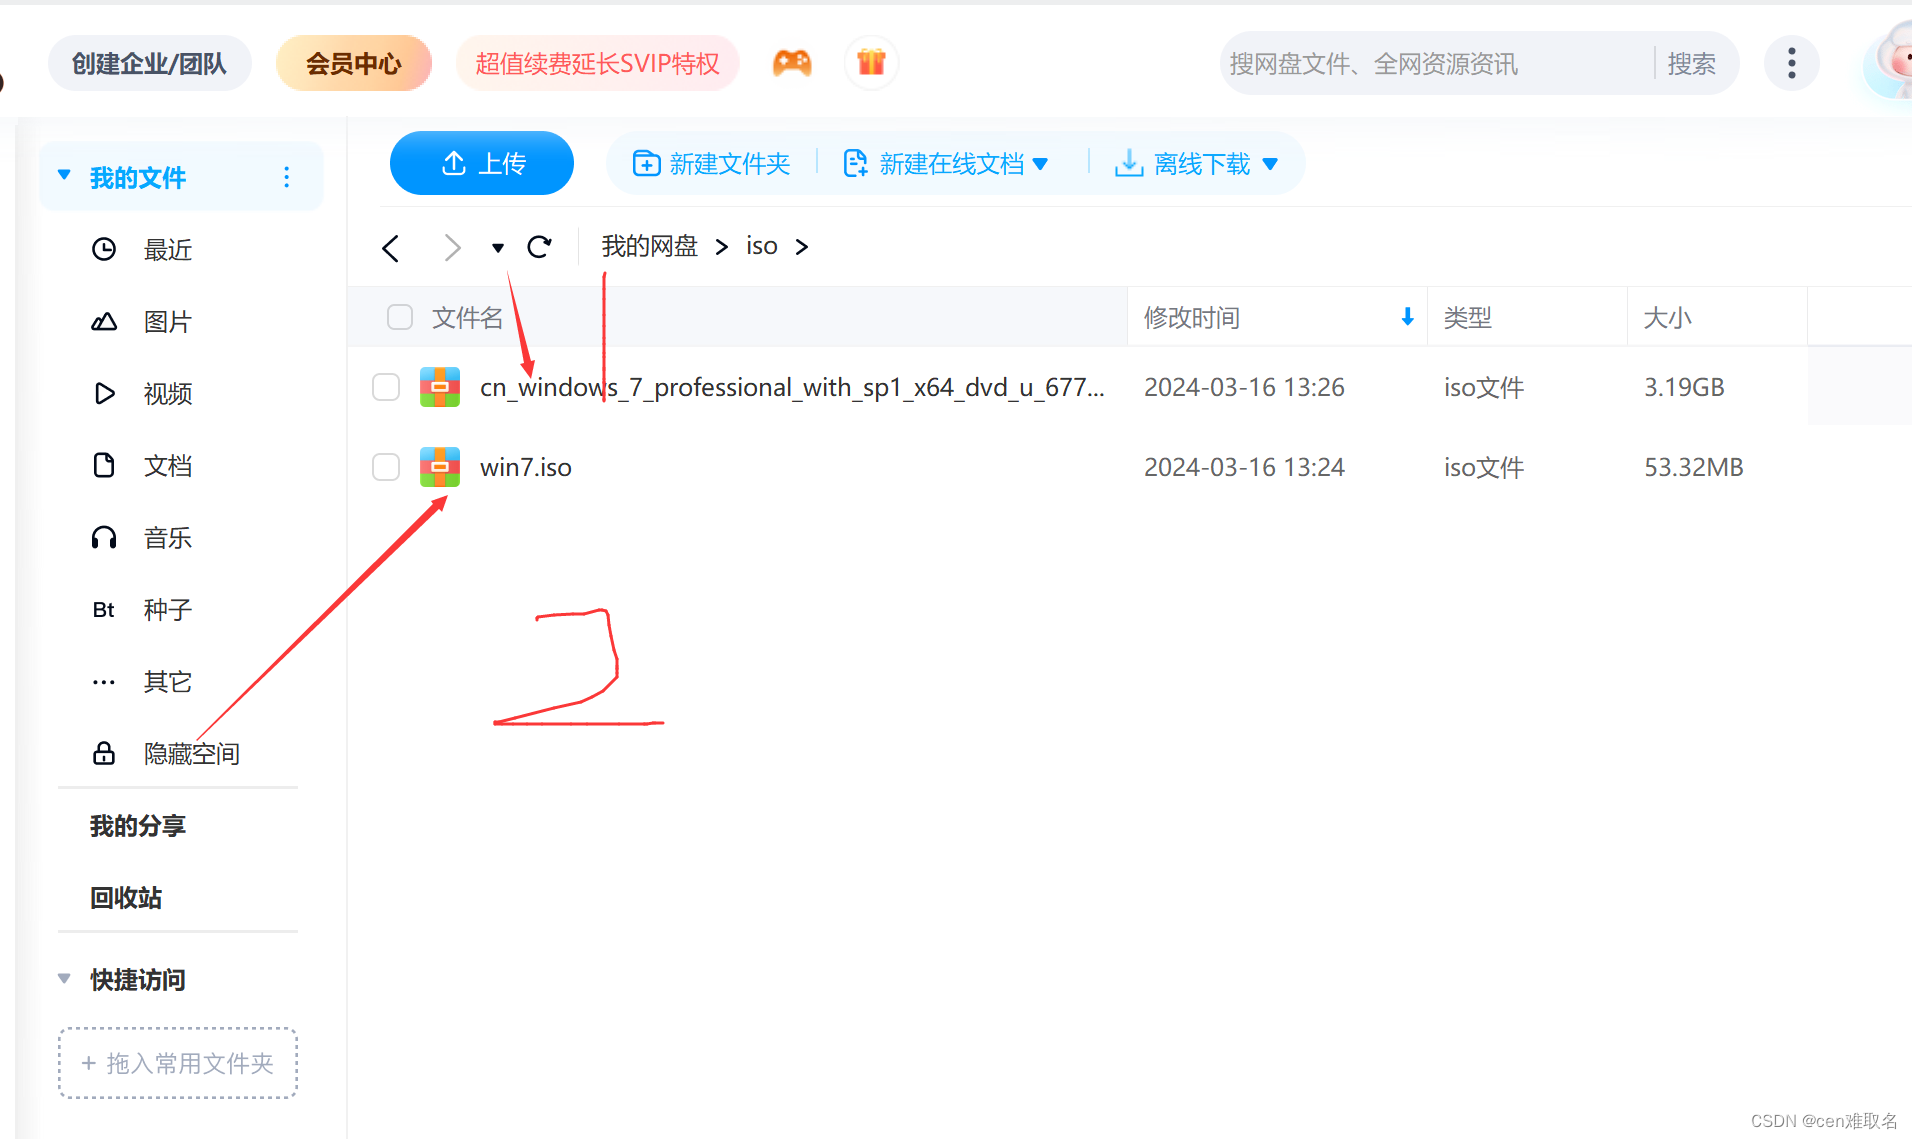
Task: Click the iso icon of cn_windows_7_professional file
Action: pos(440,387)
